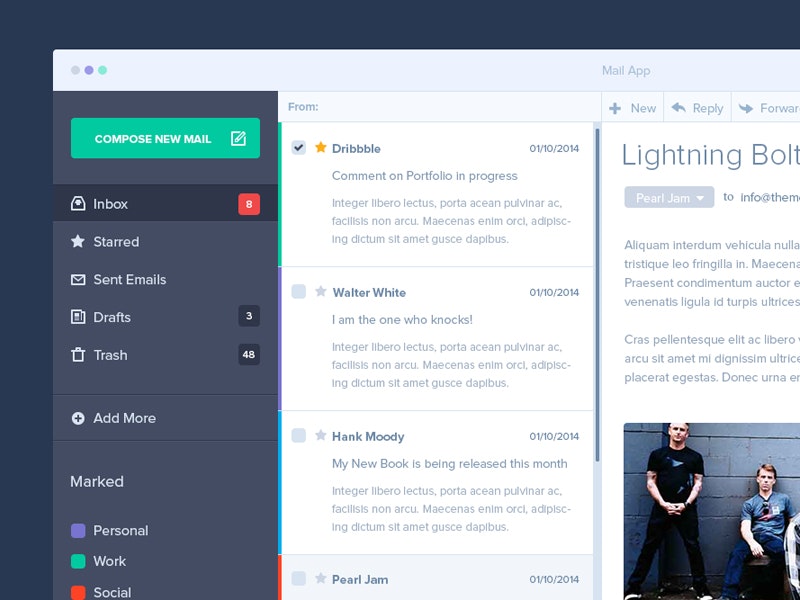Click subject 'Comment on Portfolio in progress'

[424, 176]
